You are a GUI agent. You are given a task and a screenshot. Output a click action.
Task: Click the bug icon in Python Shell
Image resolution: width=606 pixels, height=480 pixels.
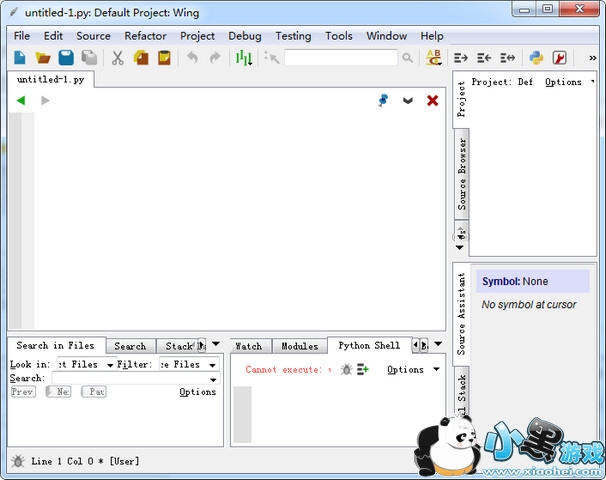point(346,369)
